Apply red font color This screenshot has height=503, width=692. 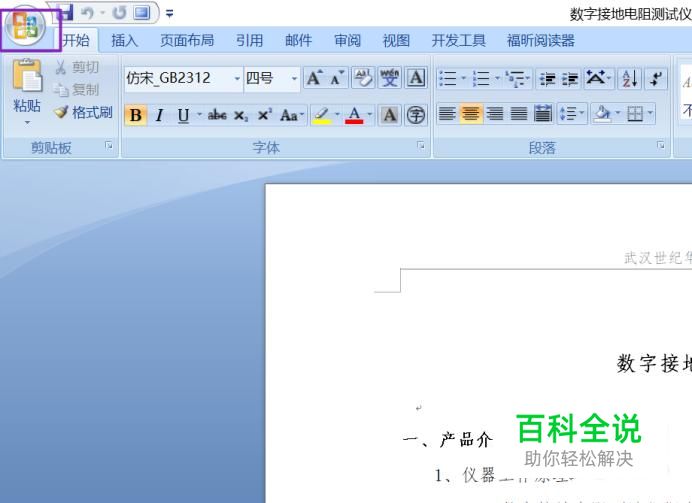click(x=354, y=116)
